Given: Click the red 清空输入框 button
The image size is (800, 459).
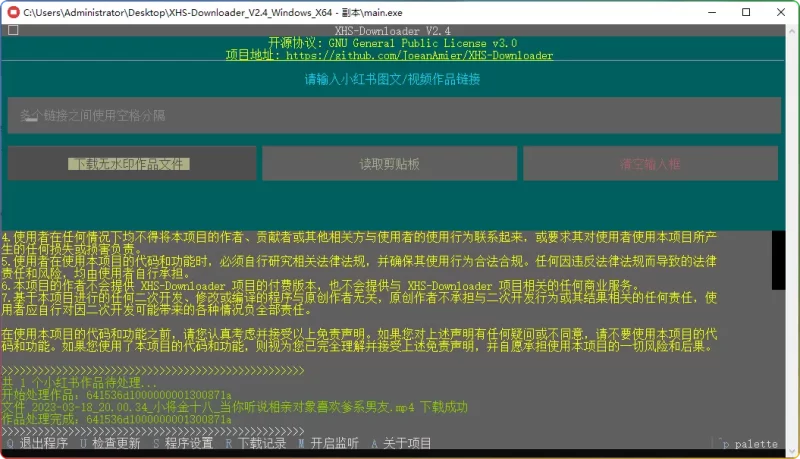Looking at the screenshot, I should [651, 164].
